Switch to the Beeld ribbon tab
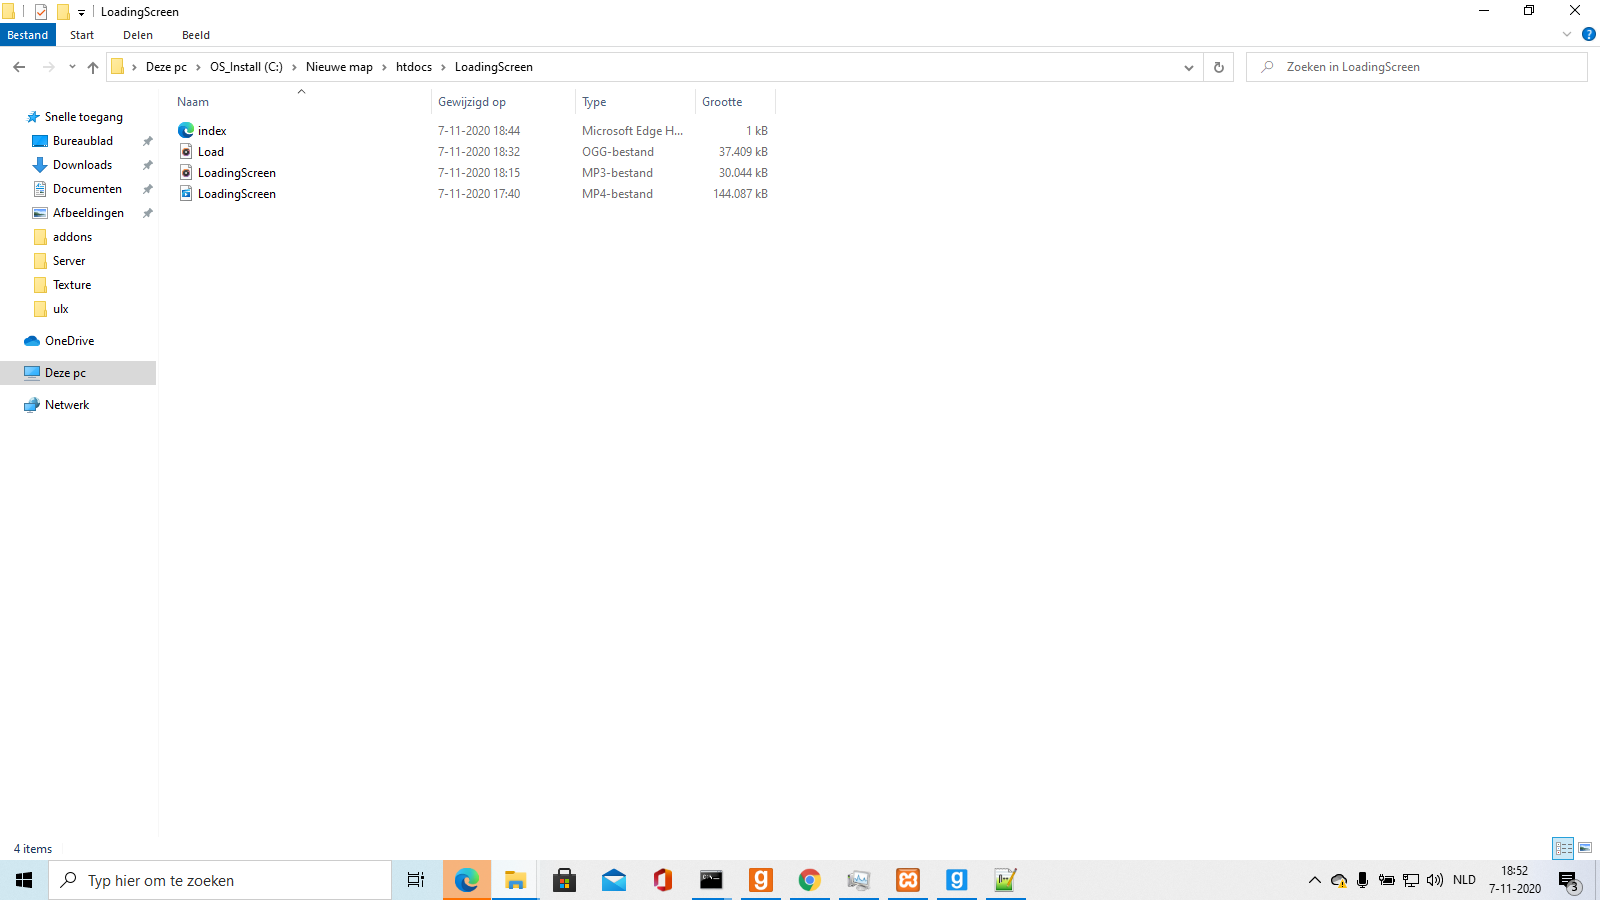Image resolution: width=1600 pixels, height=900 pixels. click(x=196, y=35)
